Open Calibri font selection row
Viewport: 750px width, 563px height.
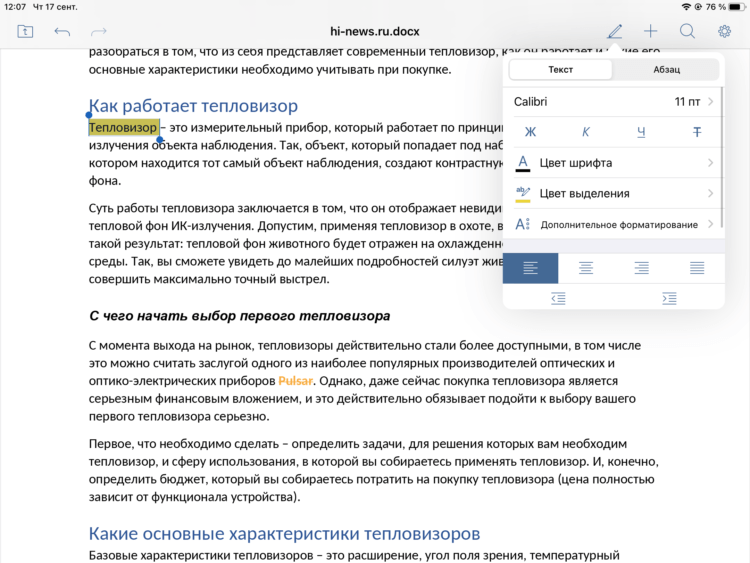(614, 101)
